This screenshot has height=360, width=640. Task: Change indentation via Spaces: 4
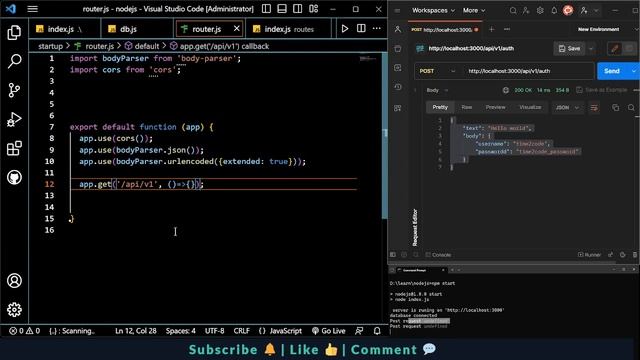click(180, 331)
